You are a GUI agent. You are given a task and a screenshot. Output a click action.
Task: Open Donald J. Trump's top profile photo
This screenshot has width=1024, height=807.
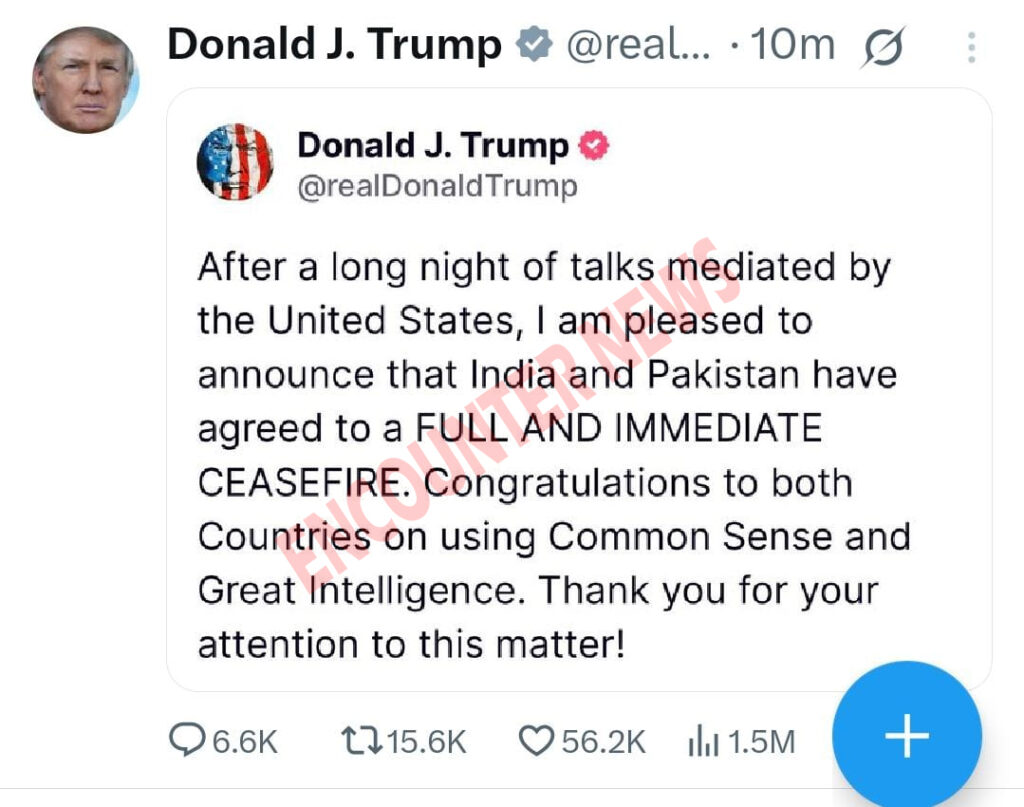click(x=84, y=80)
